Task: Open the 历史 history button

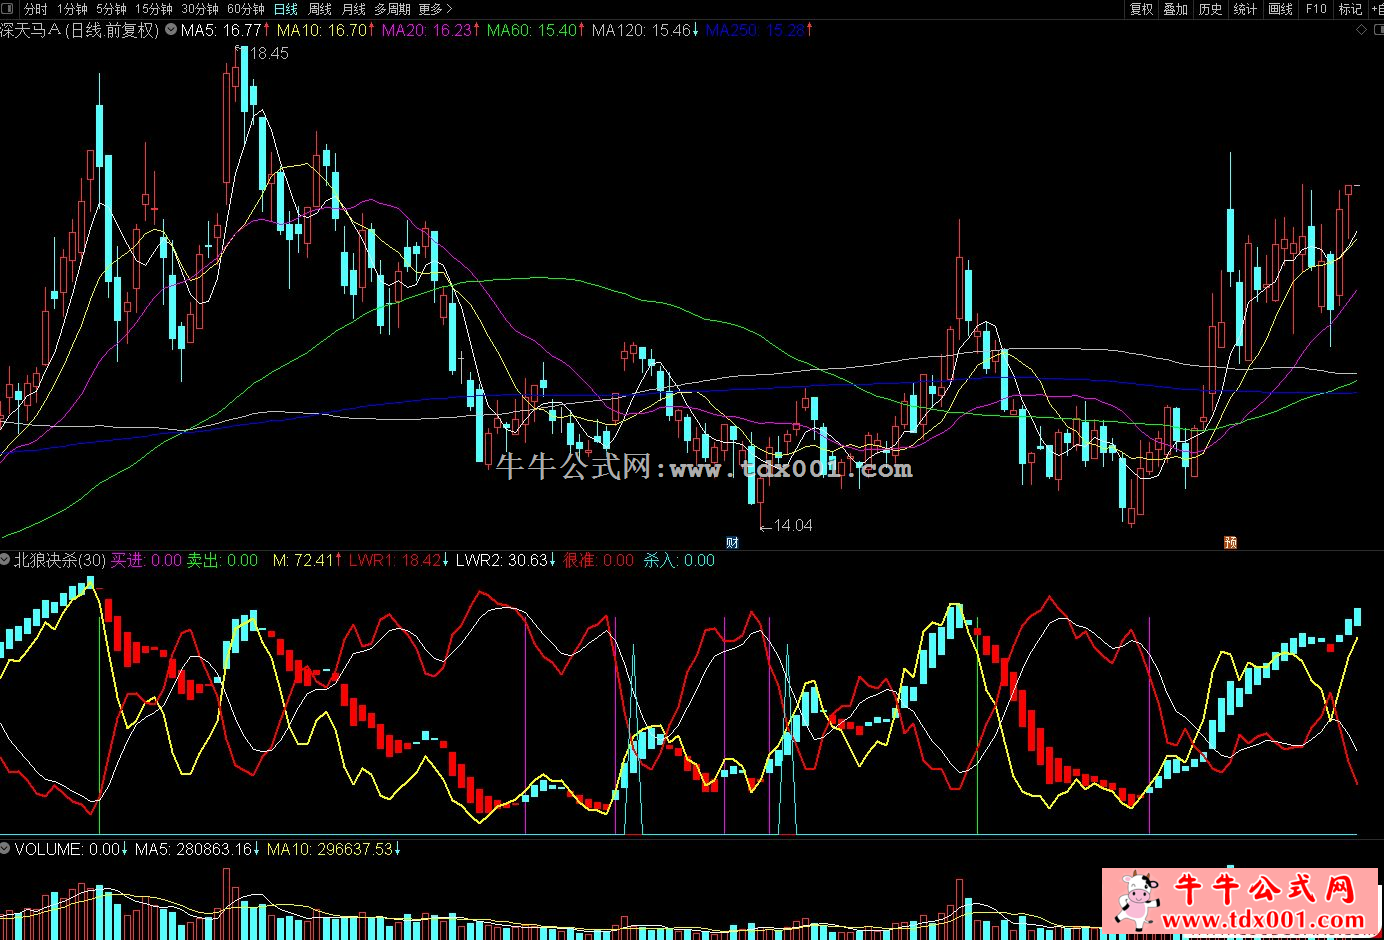Action: 1210,9
